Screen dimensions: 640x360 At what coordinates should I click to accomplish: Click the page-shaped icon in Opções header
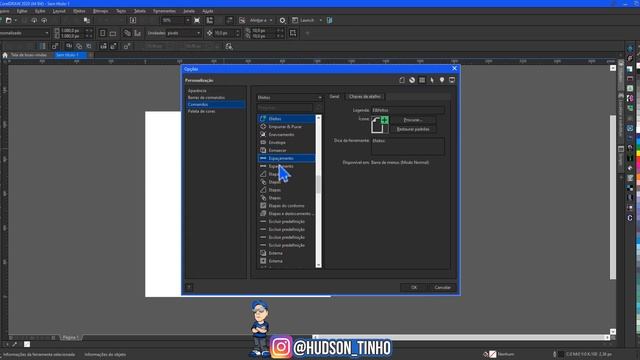coord(402,80)
